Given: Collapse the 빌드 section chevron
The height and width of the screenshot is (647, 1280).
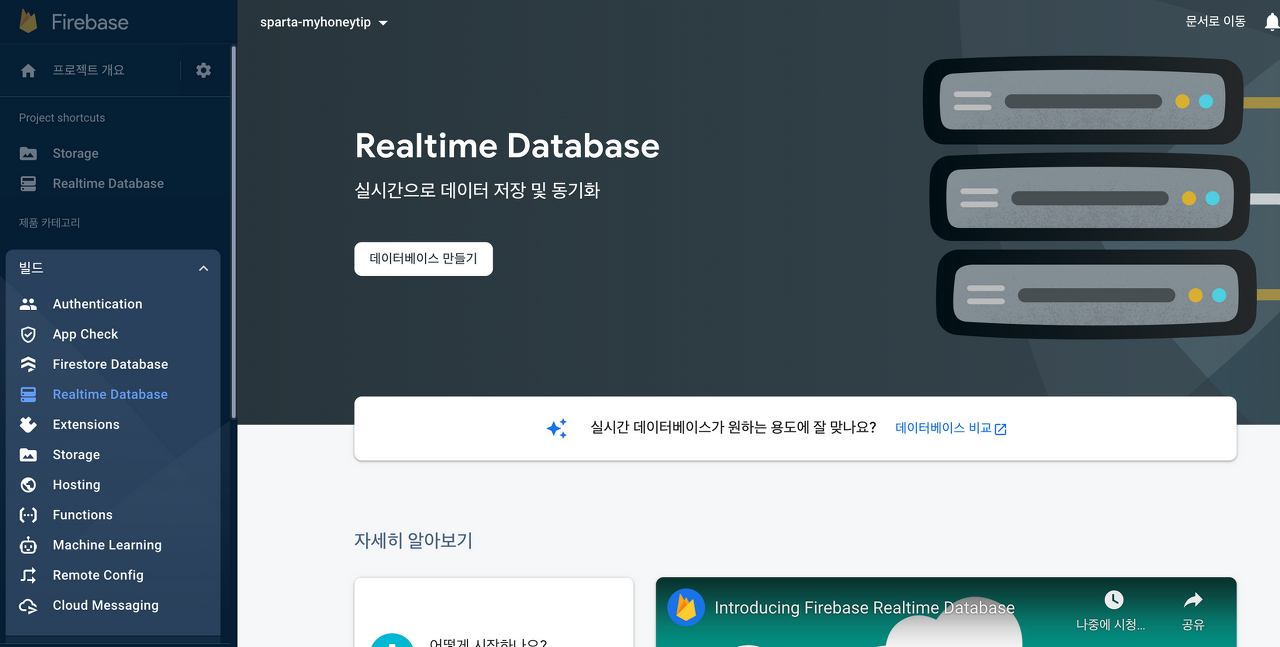Looking at the screenshot, I should (x=203, y=268).
